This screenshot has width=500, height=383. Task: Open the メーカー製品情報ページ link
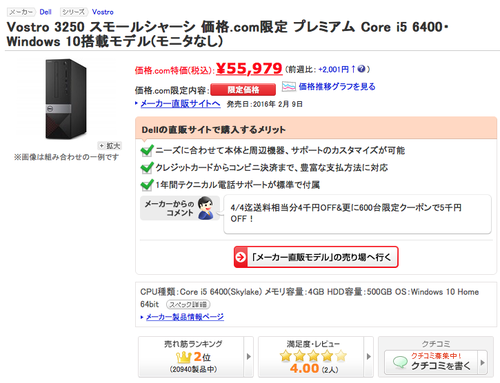(185, 317)
